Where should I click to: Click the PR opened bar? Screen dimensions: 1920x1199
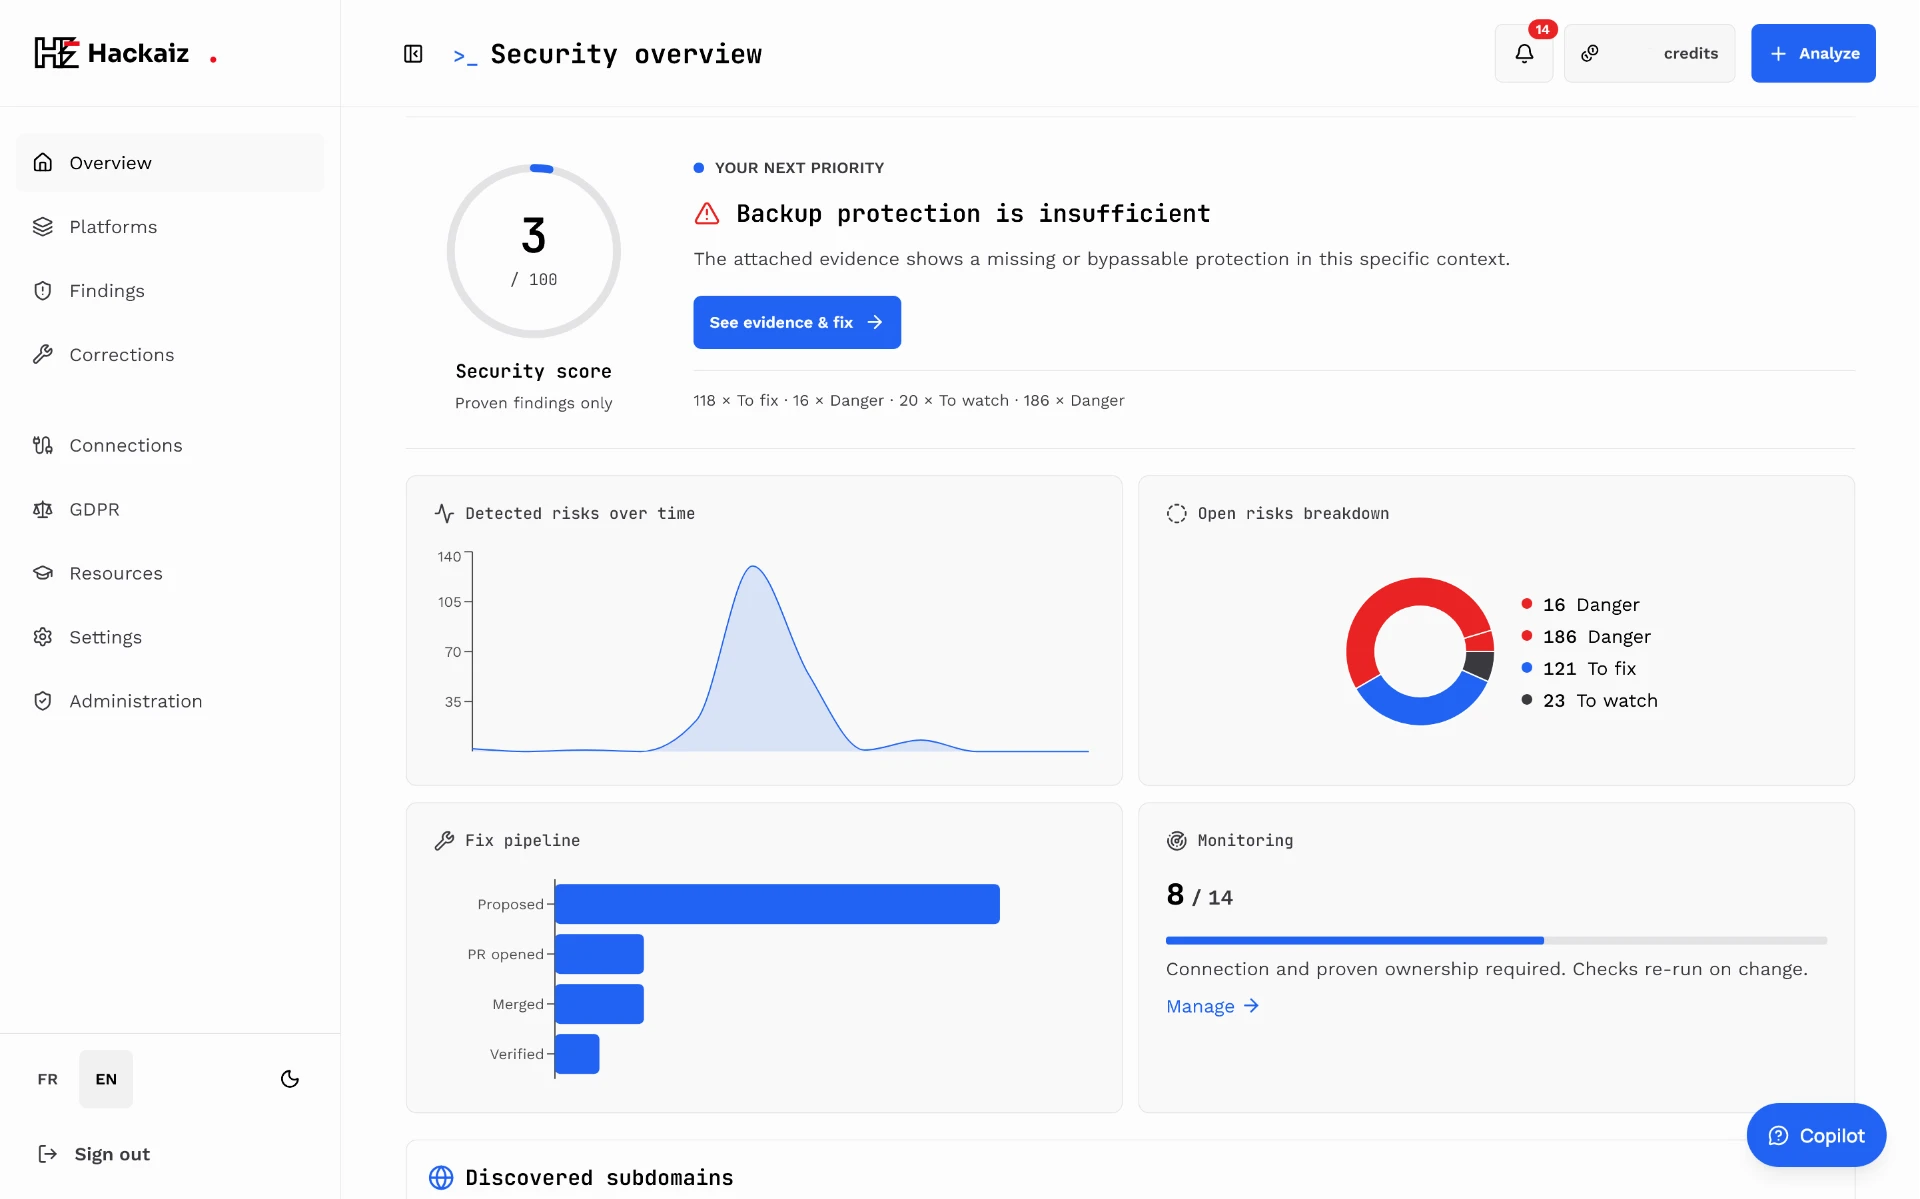[599, 954]
